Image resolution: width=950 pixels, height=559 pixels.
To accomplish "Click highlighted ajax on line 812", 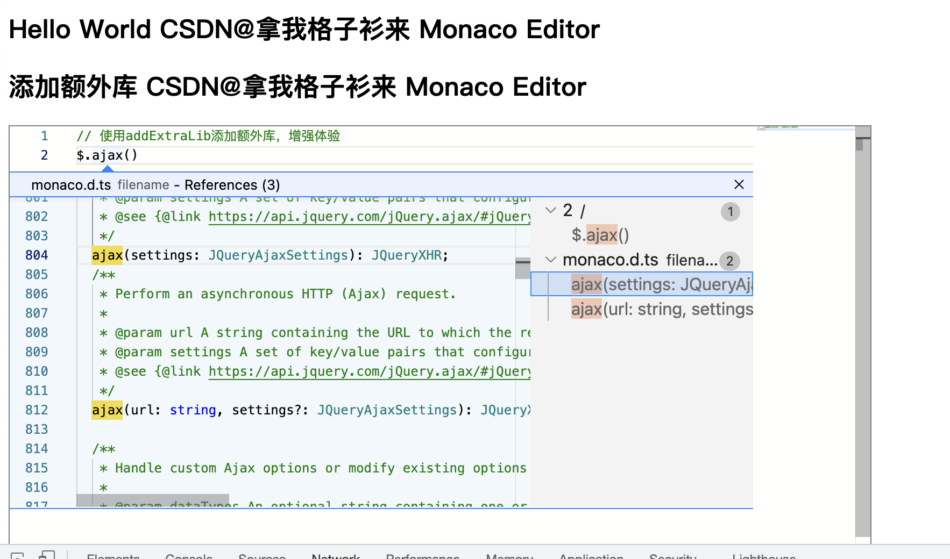I will (107, 410).
